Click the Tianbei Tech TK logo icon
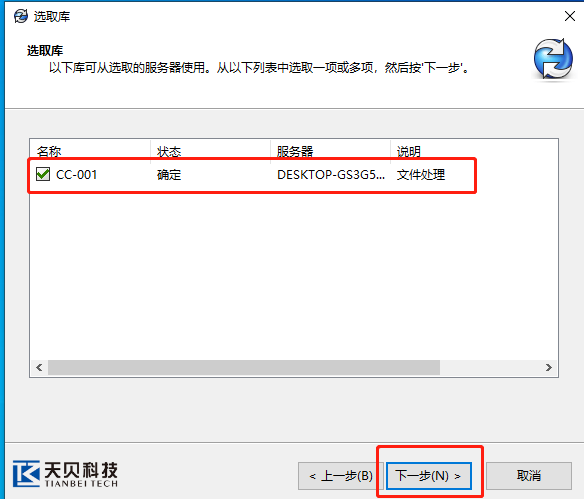This screenshot has width=584, height=499. 26,473
